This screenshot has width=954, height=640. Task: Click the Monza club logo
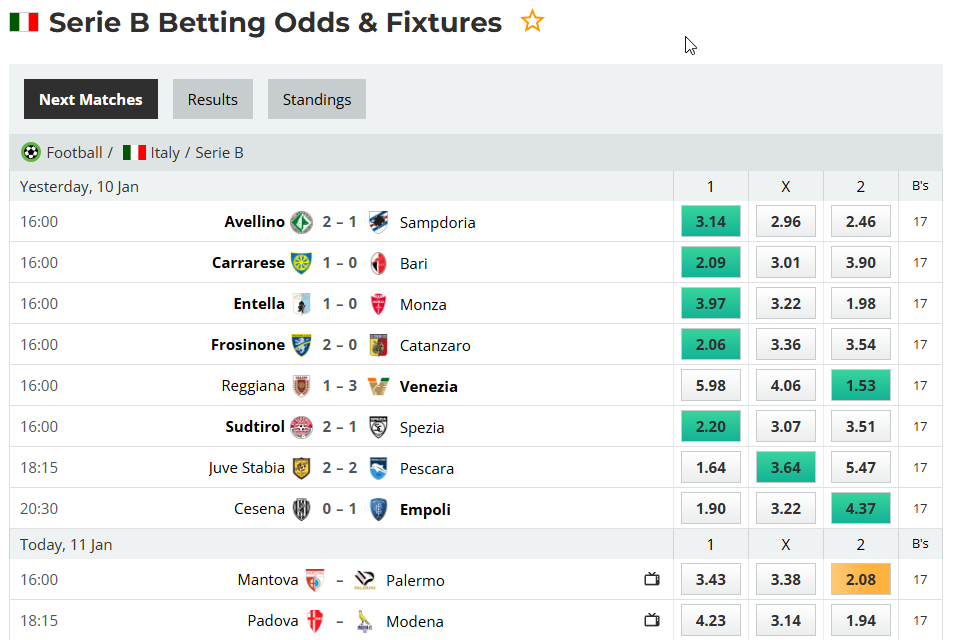click(x=378, y=303)
